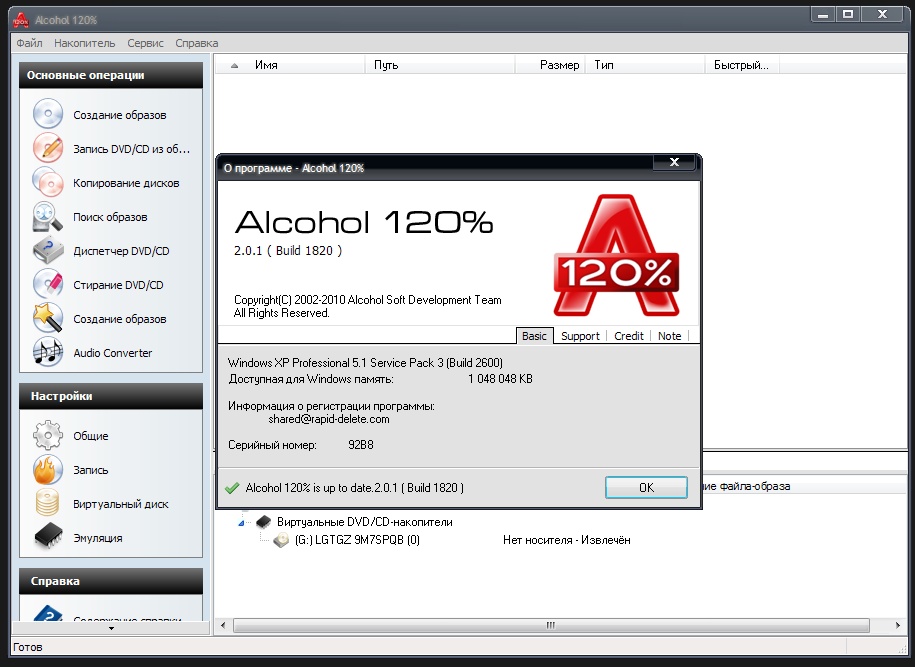Sort the list by Имя column
Viewport: 915px width, 667px height.
point(290,65)
